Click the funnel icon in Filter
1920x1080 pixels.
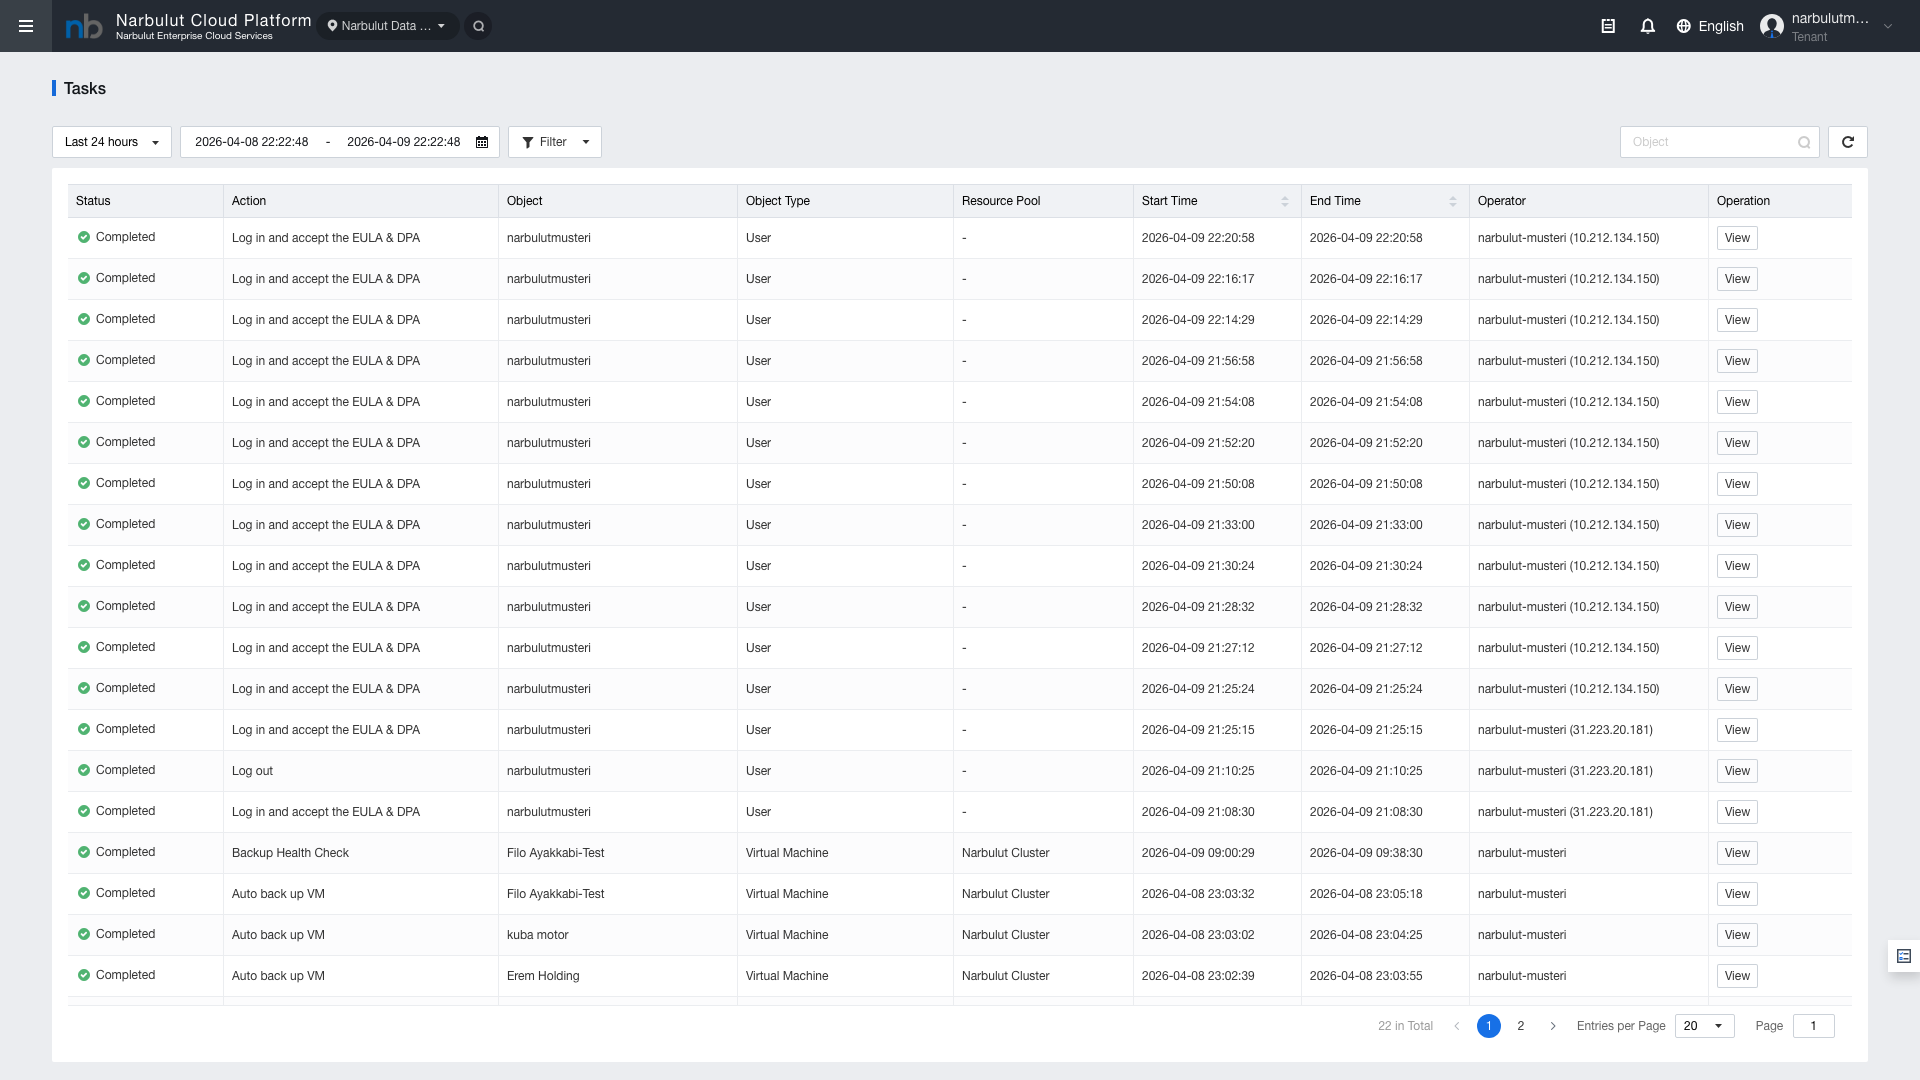pos(528,142)
